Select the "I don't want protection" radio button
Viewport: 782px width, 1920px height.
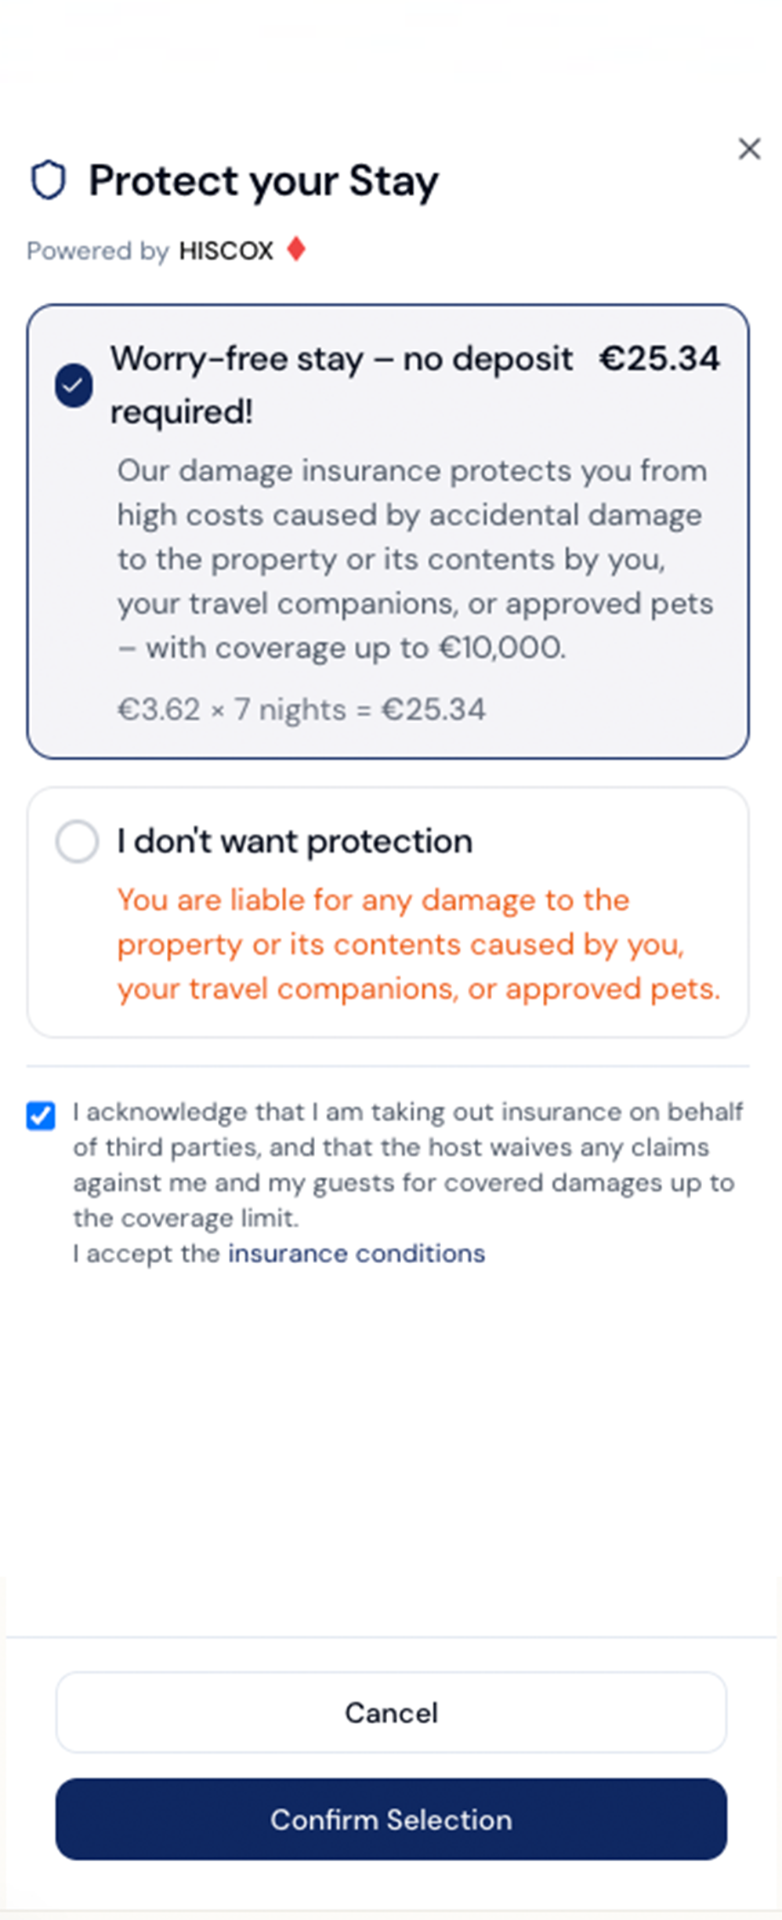(x=77, y=841)
